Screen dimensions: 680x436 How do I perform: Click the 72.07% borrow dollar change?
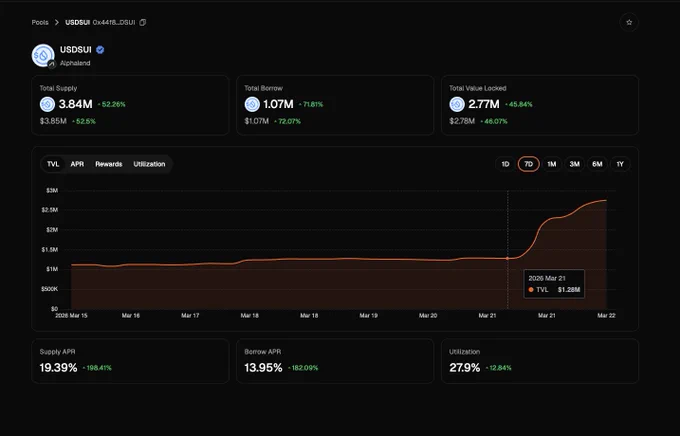[288, 121]
